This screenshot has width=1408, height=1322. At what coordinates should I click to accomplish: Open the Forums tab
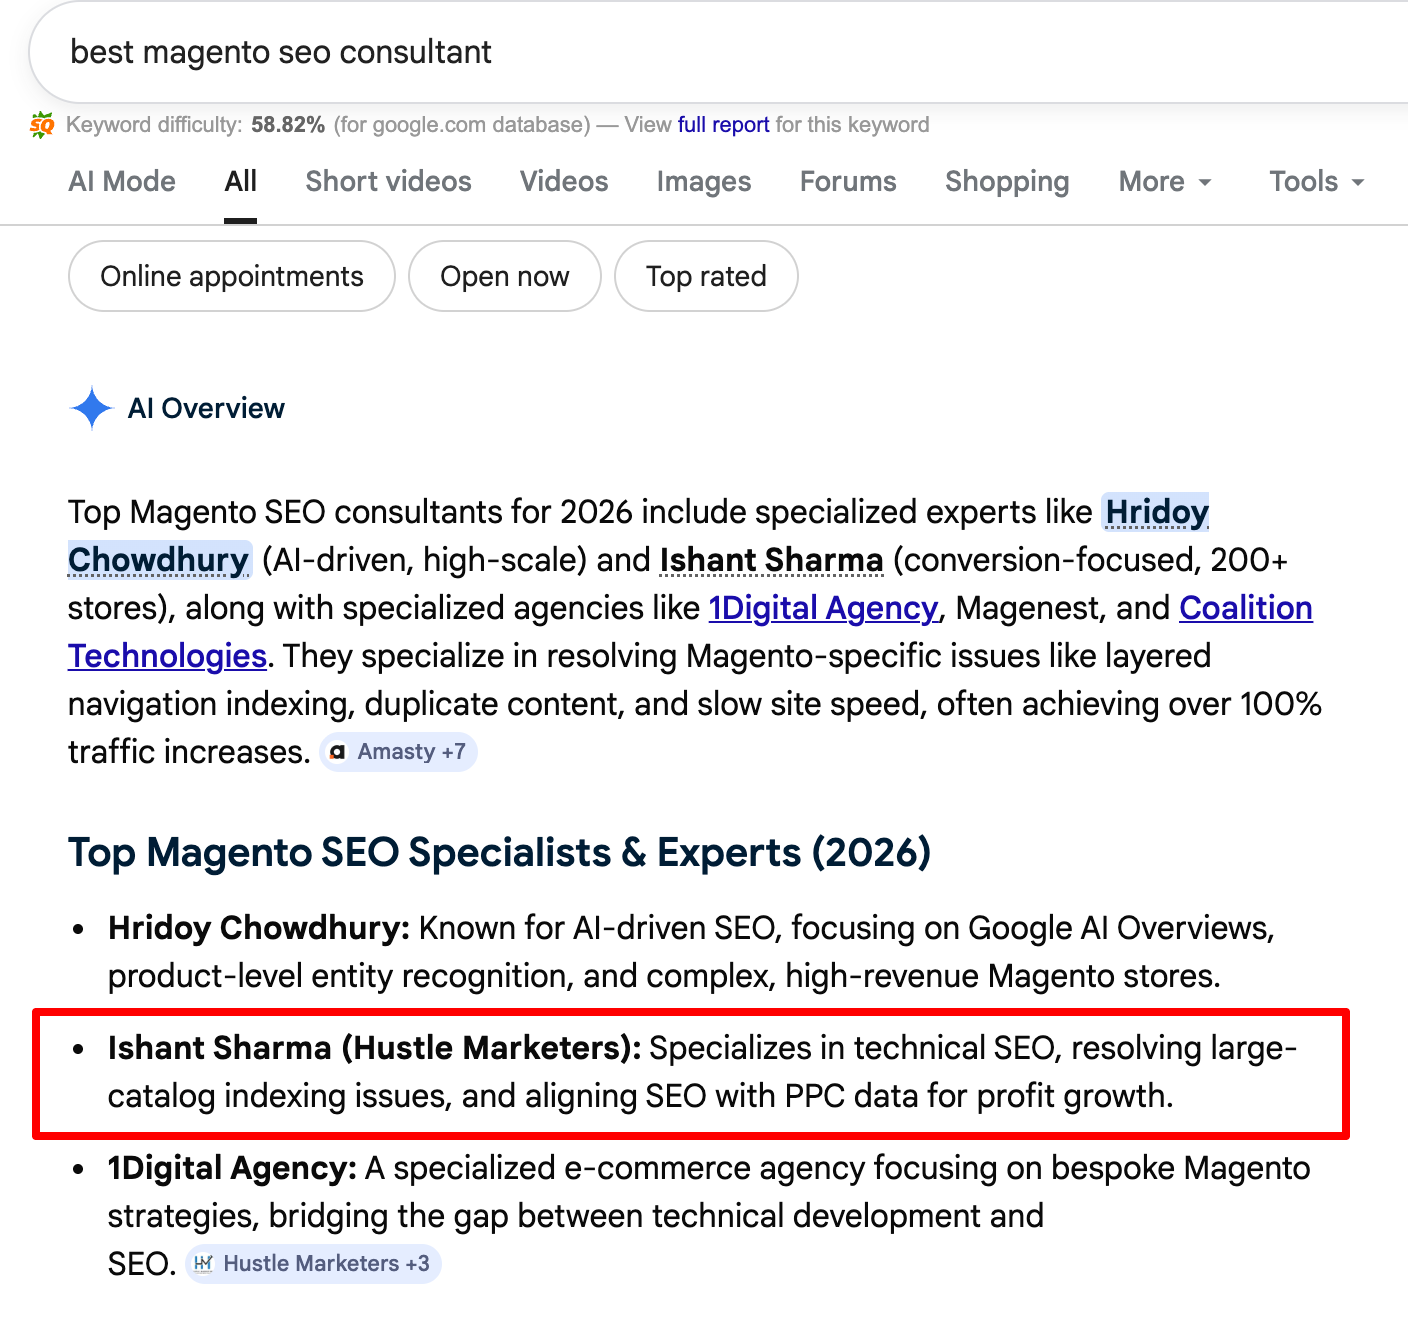(848, 182)
